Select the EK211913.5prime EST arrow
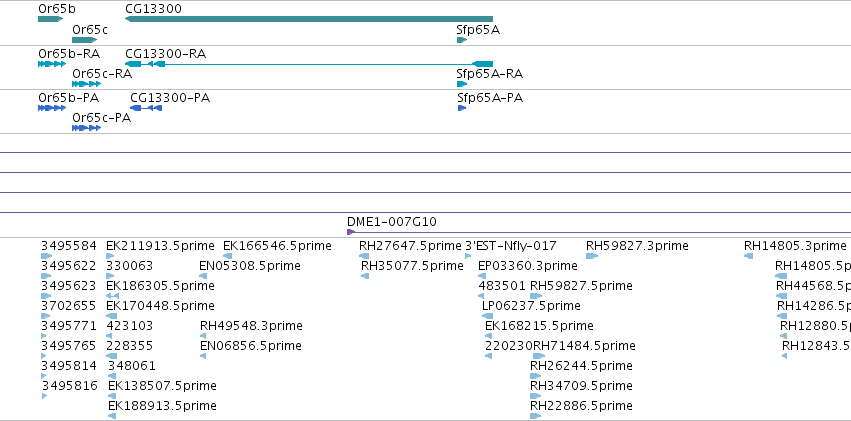The width and height of the screenshot is (851, 421). (111, 256)
